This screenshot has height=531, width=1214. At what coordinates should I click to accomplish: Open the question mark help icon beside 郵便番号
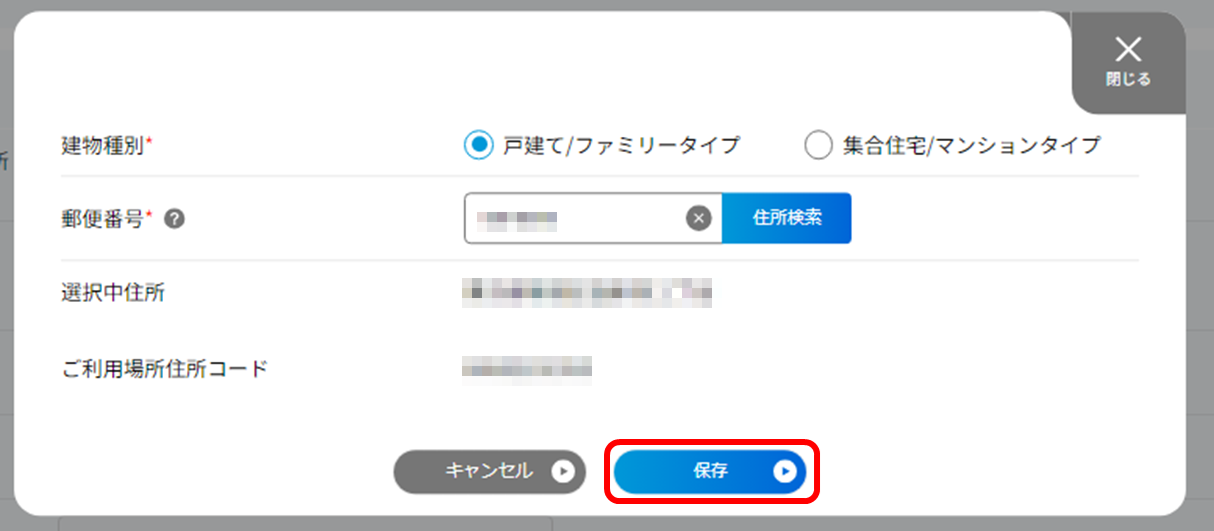point(174,219)
